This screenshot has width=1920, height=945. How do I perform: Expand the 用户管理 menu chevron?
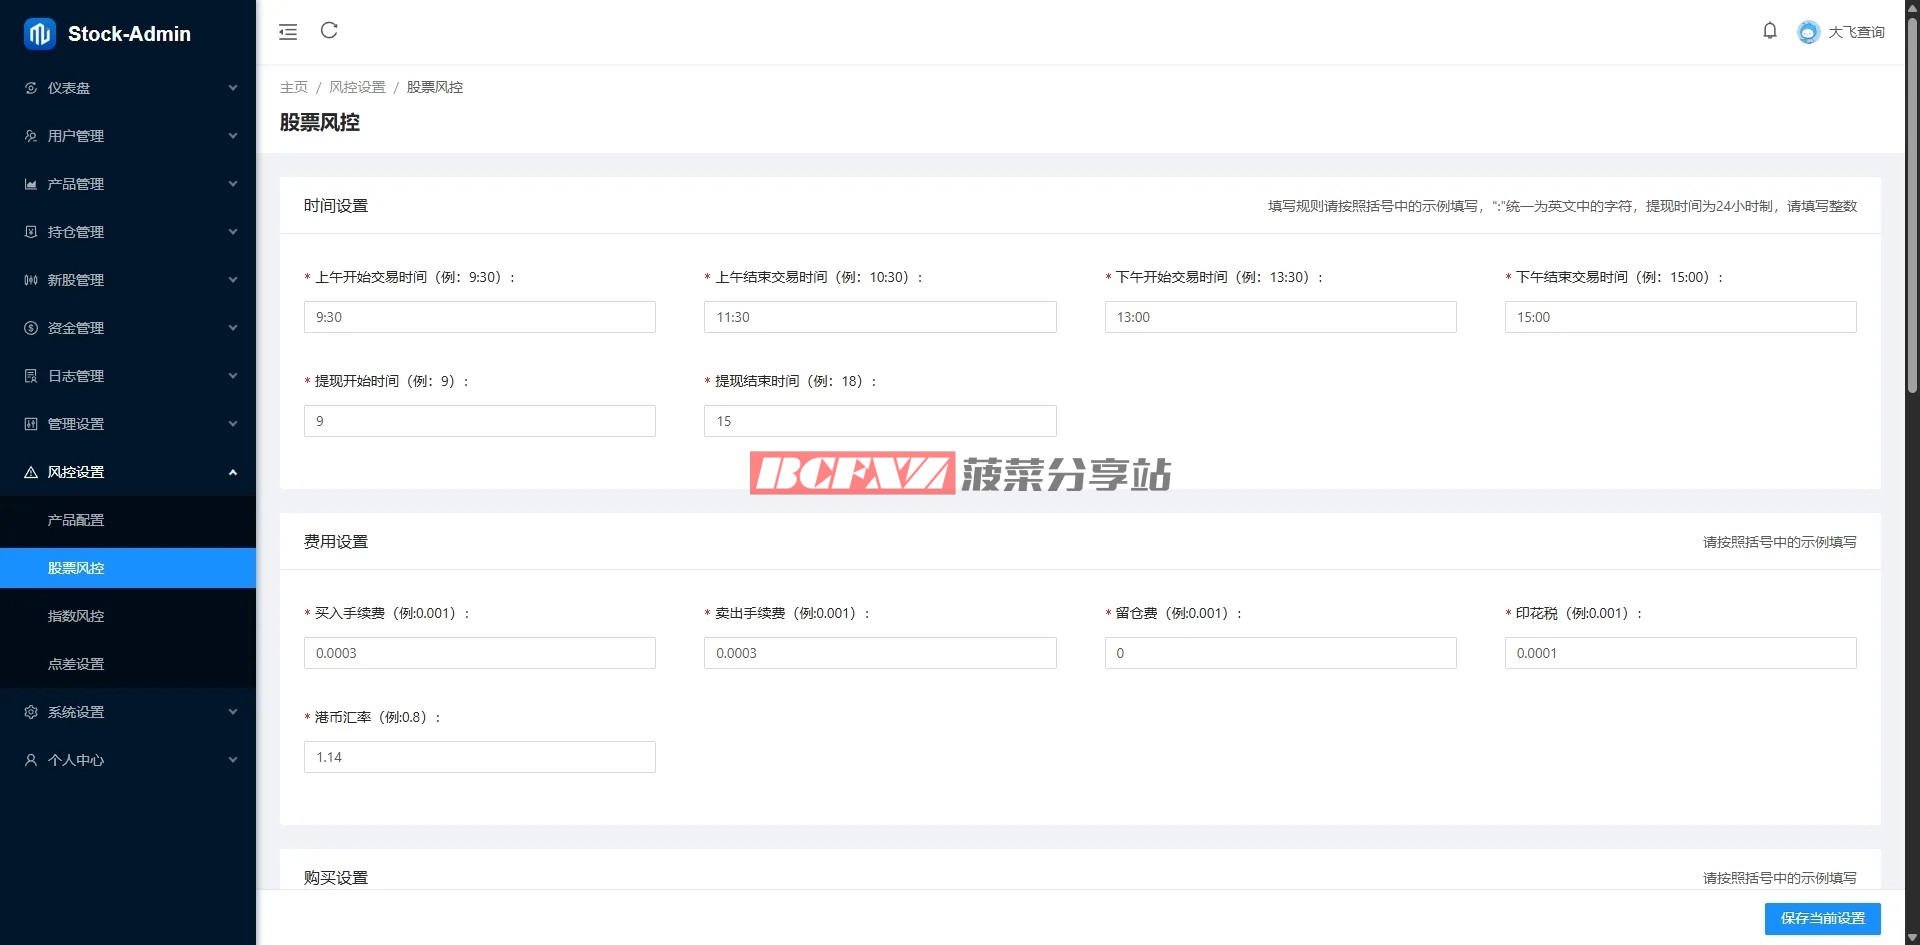(x=233, y=136)
